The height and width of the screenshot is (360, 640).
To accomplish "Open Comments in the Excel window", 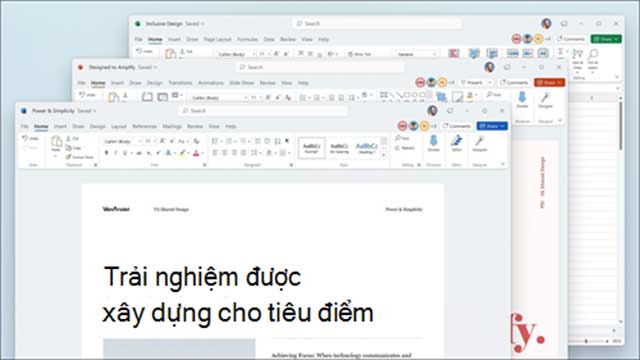I will (x=571, y=39).
